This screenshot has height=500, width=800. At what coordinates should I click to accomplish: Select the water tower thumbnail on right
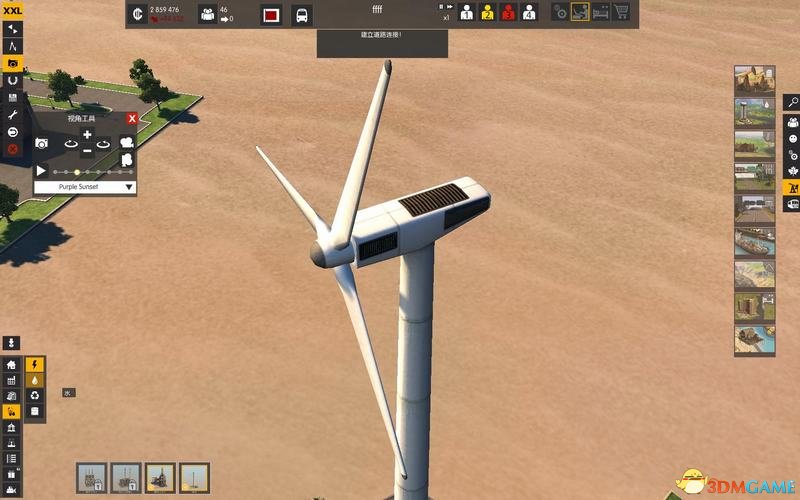tap(755, 113)
